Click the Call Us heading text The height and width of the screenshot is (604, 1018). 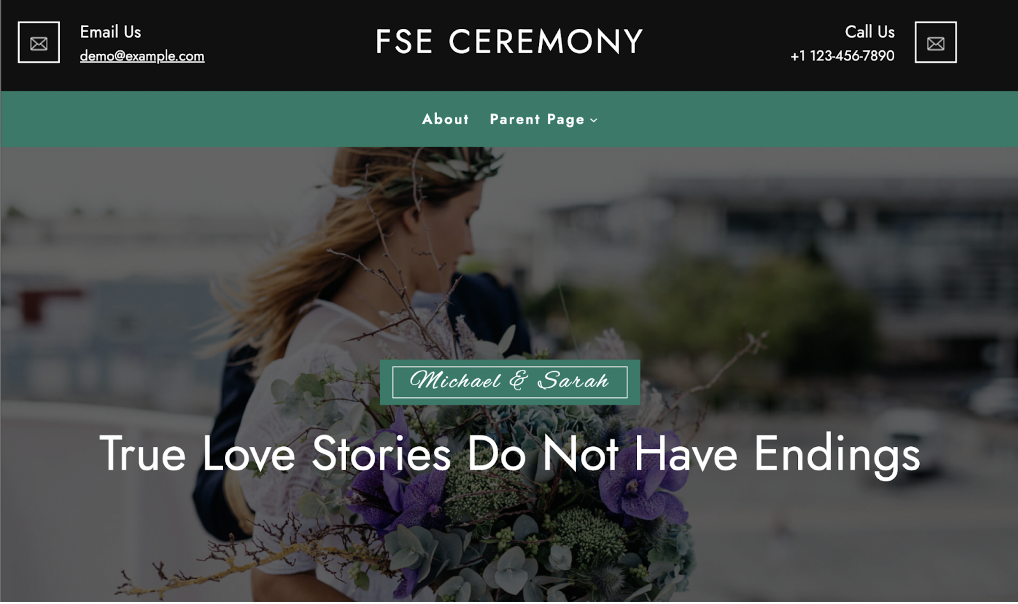(x=869, y=32)
